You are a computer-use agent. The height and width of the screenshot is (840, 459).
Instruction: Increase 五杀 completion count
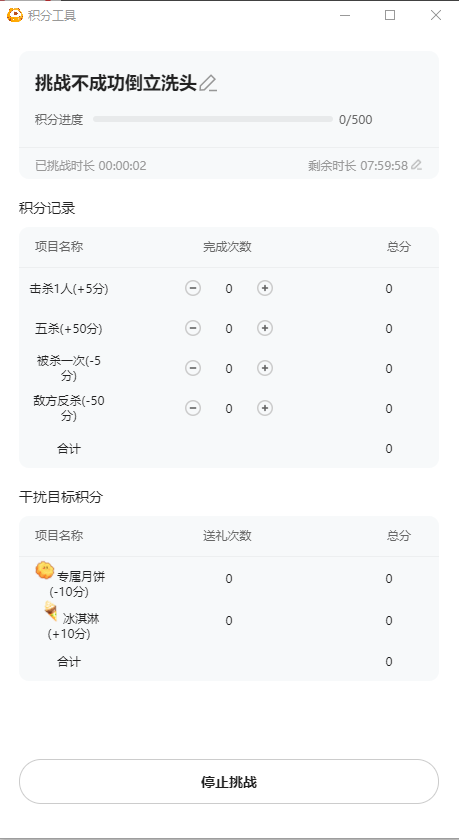265,328
